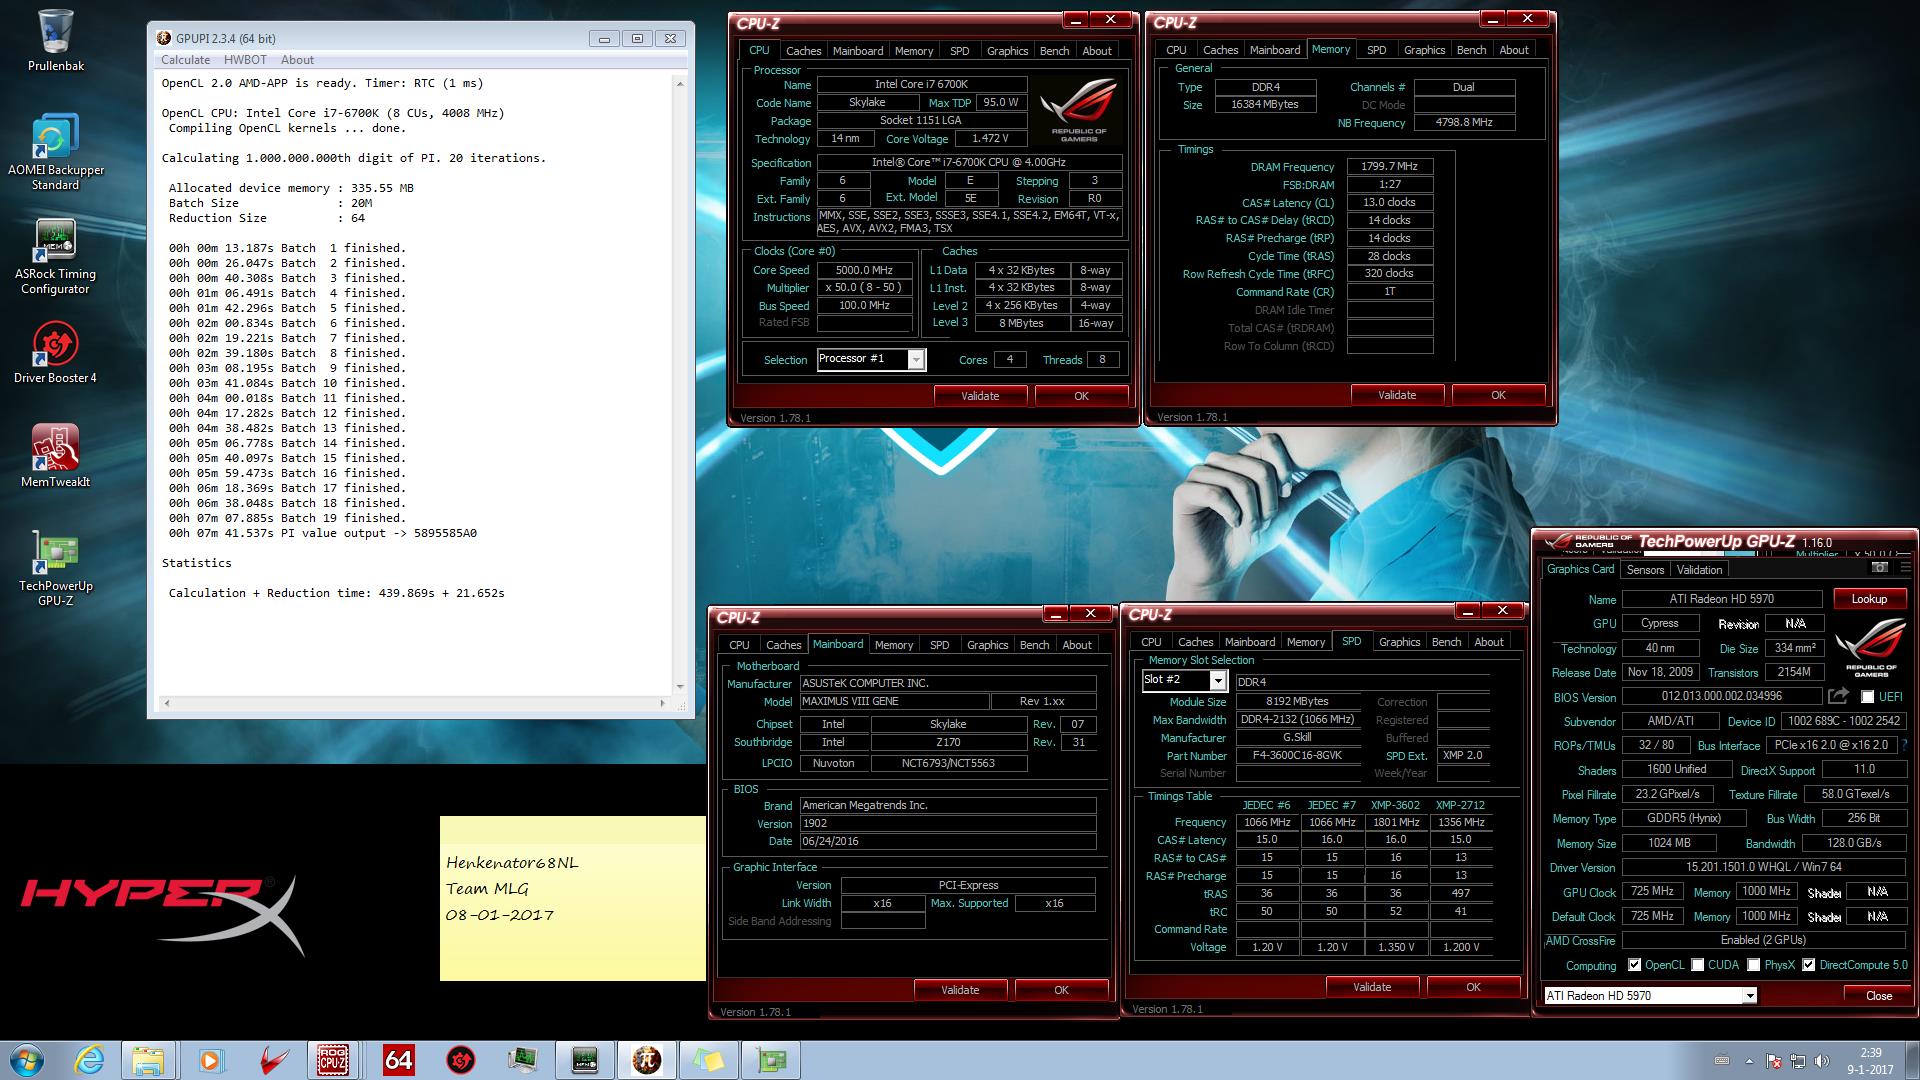Click the GPUPI horizontal scrollbar right arrow
The height and width of the screenshot is (1080, 1920).
[x=662, y=703]
